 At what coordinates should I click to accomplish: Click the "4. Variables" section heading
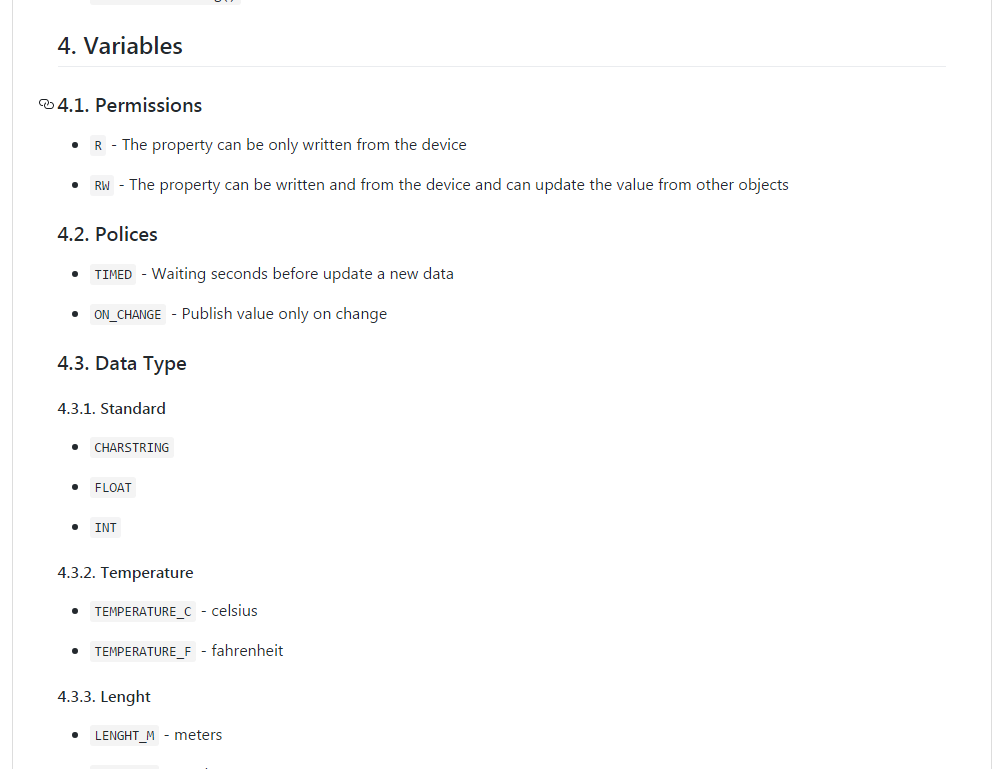(120, 46)
